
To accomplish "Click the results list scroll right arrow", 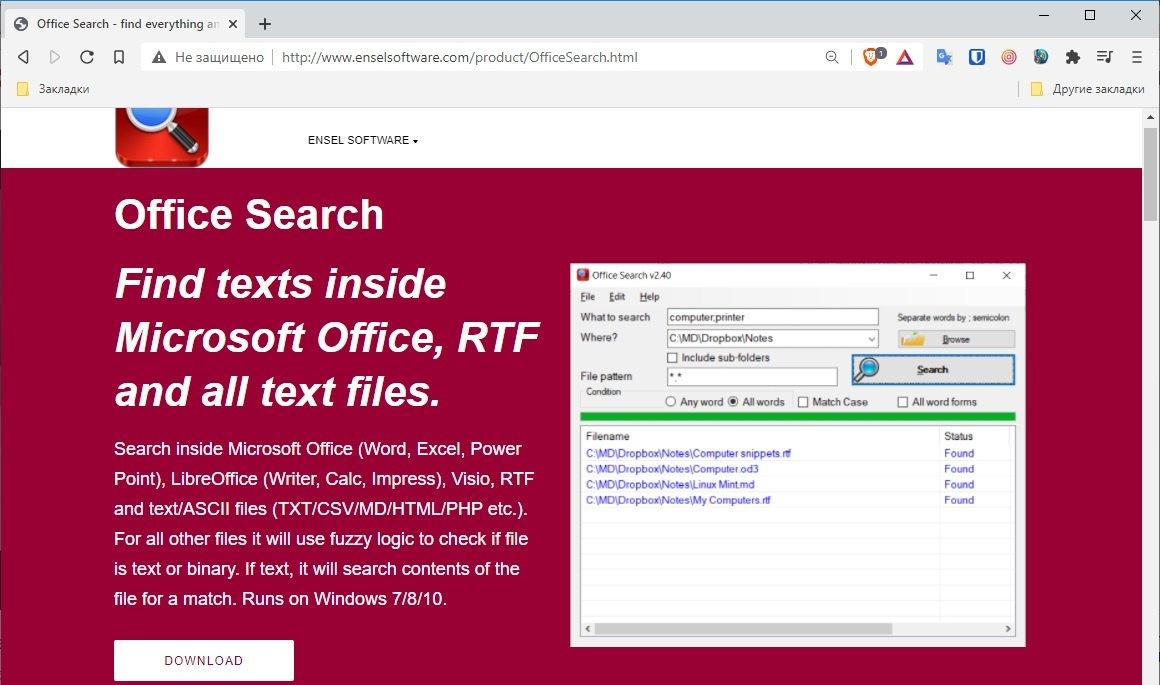I will point(1008,629).
